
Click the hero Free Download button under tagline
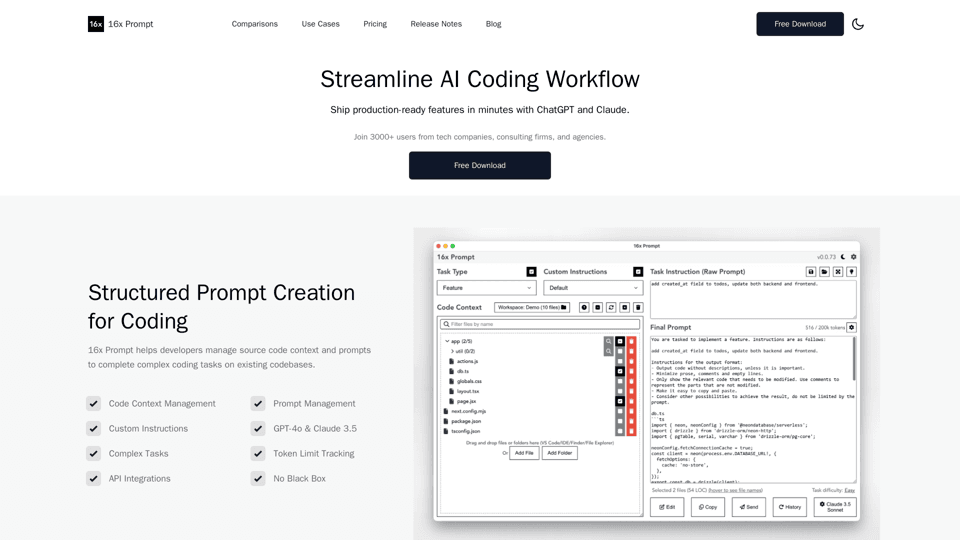pyautogui.click(x=479, y=165)
